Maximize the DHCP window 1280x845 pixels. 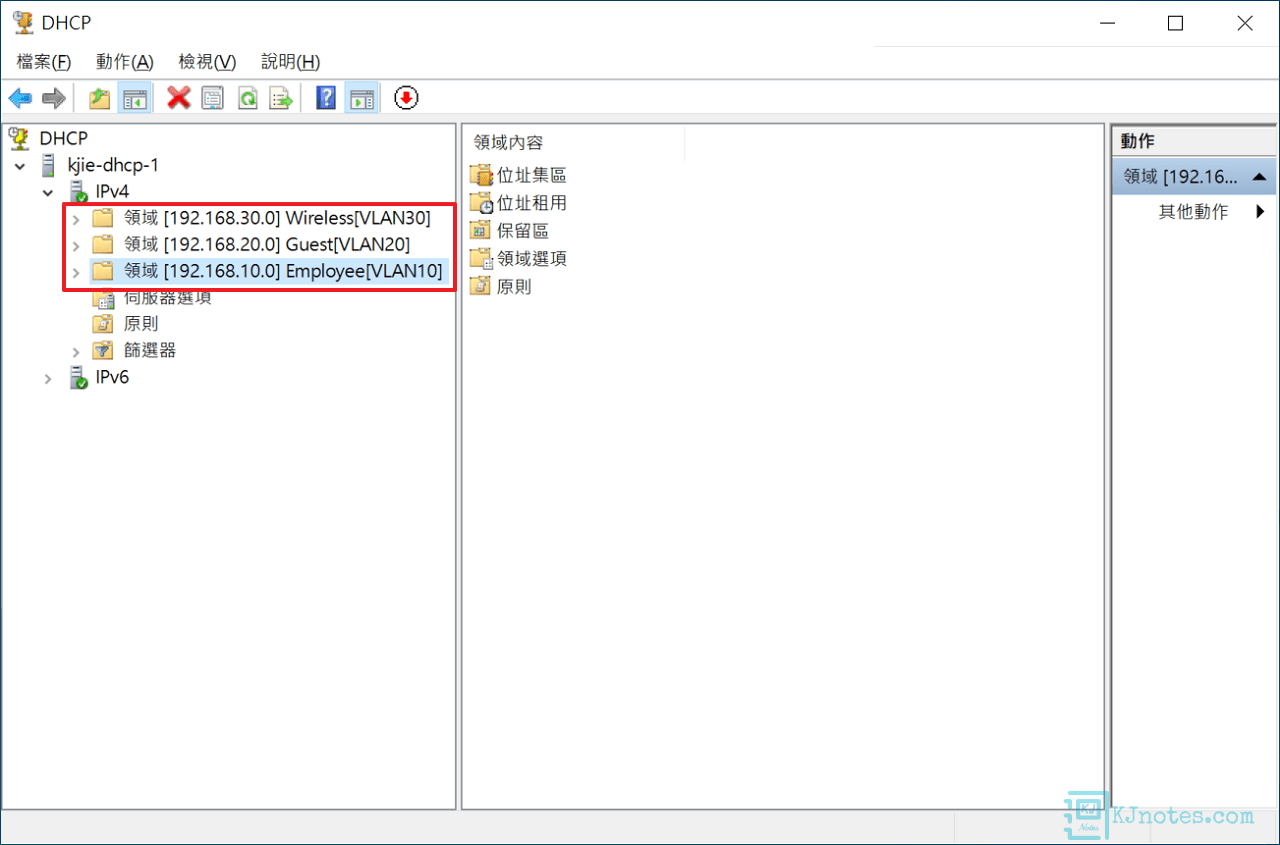tap(1176, 23)
